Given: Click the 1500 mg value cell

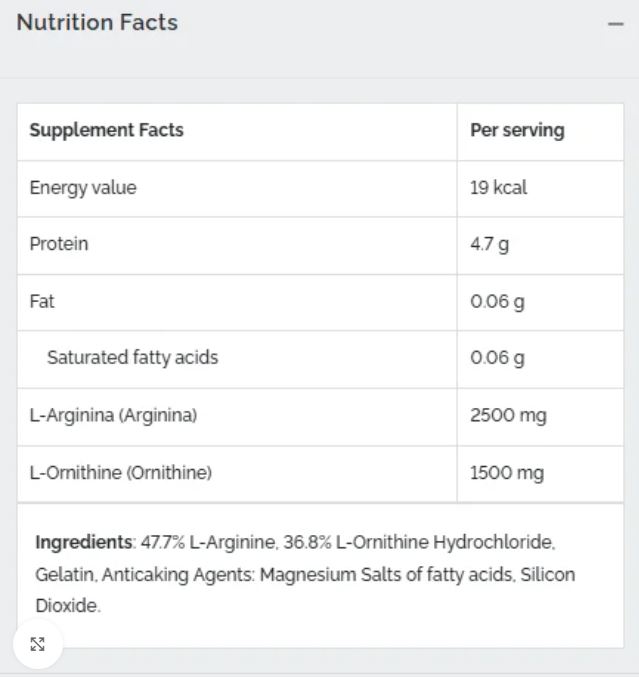Looking at the screenshot, I should [540, 474].
